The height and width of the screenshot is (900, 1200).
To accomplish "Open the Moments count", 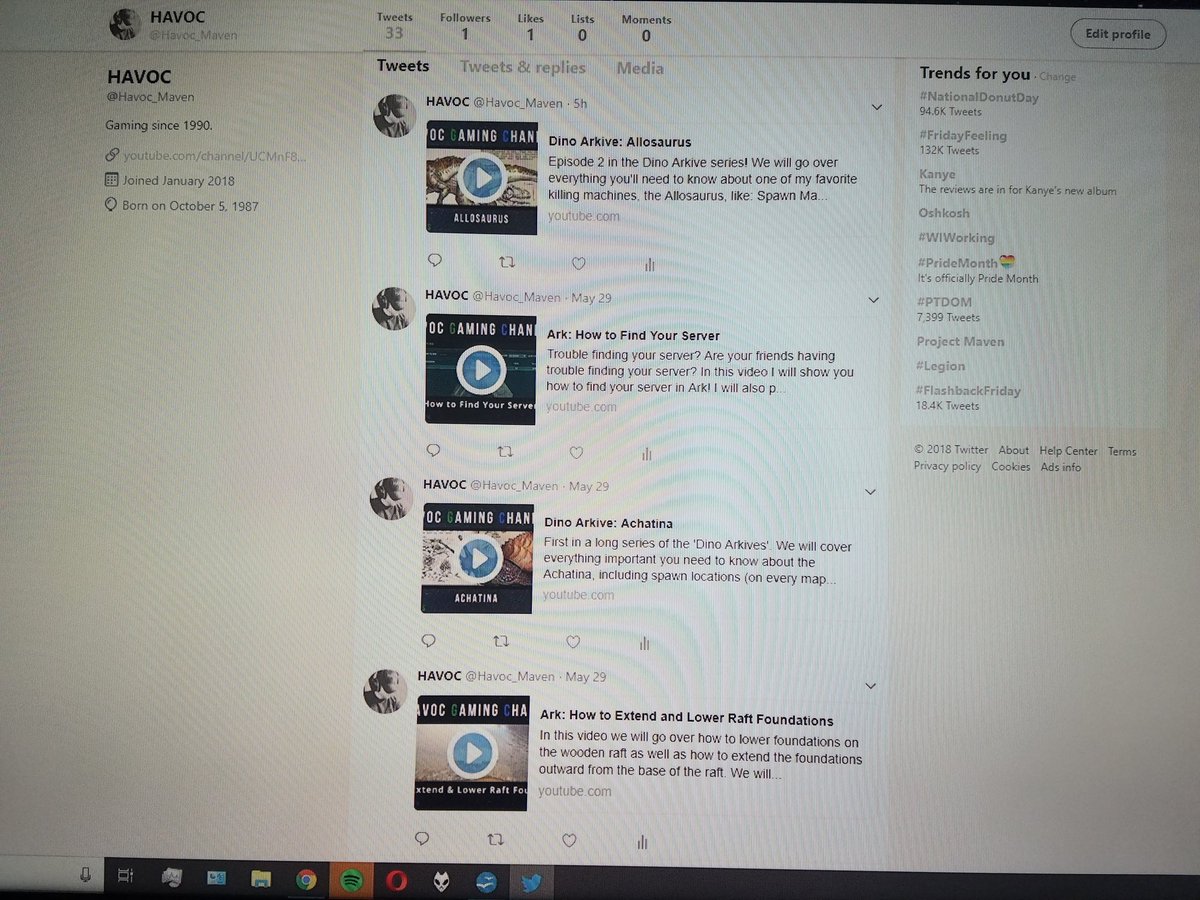I will 646,28.
